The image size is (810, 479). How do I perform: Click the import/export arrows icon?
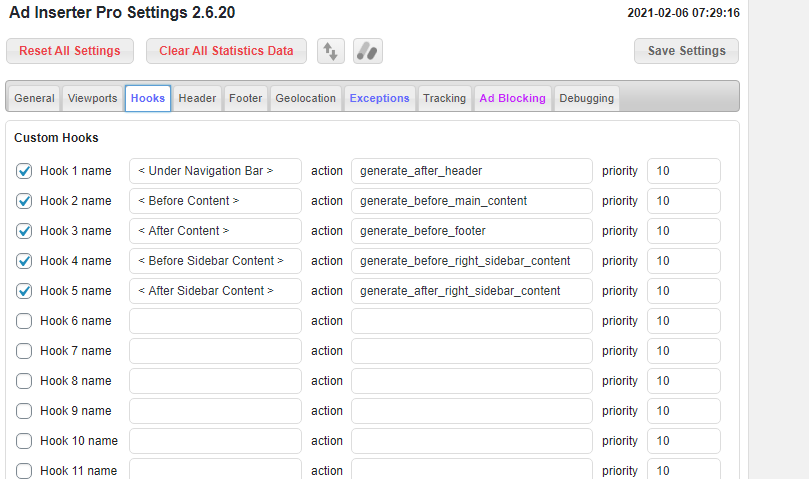(331, 51)
